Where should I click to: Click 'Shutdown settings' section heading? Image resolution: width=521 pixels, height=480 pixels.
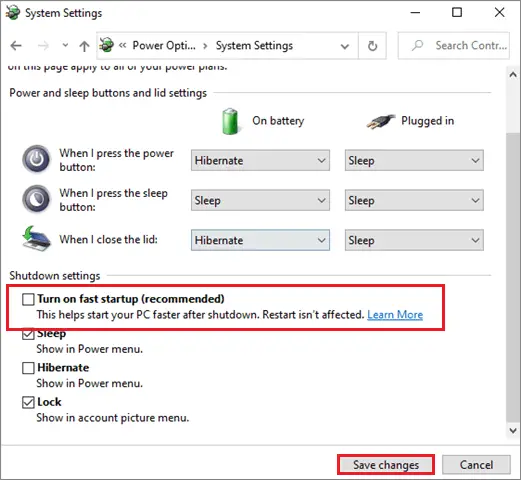coord(55,276)
